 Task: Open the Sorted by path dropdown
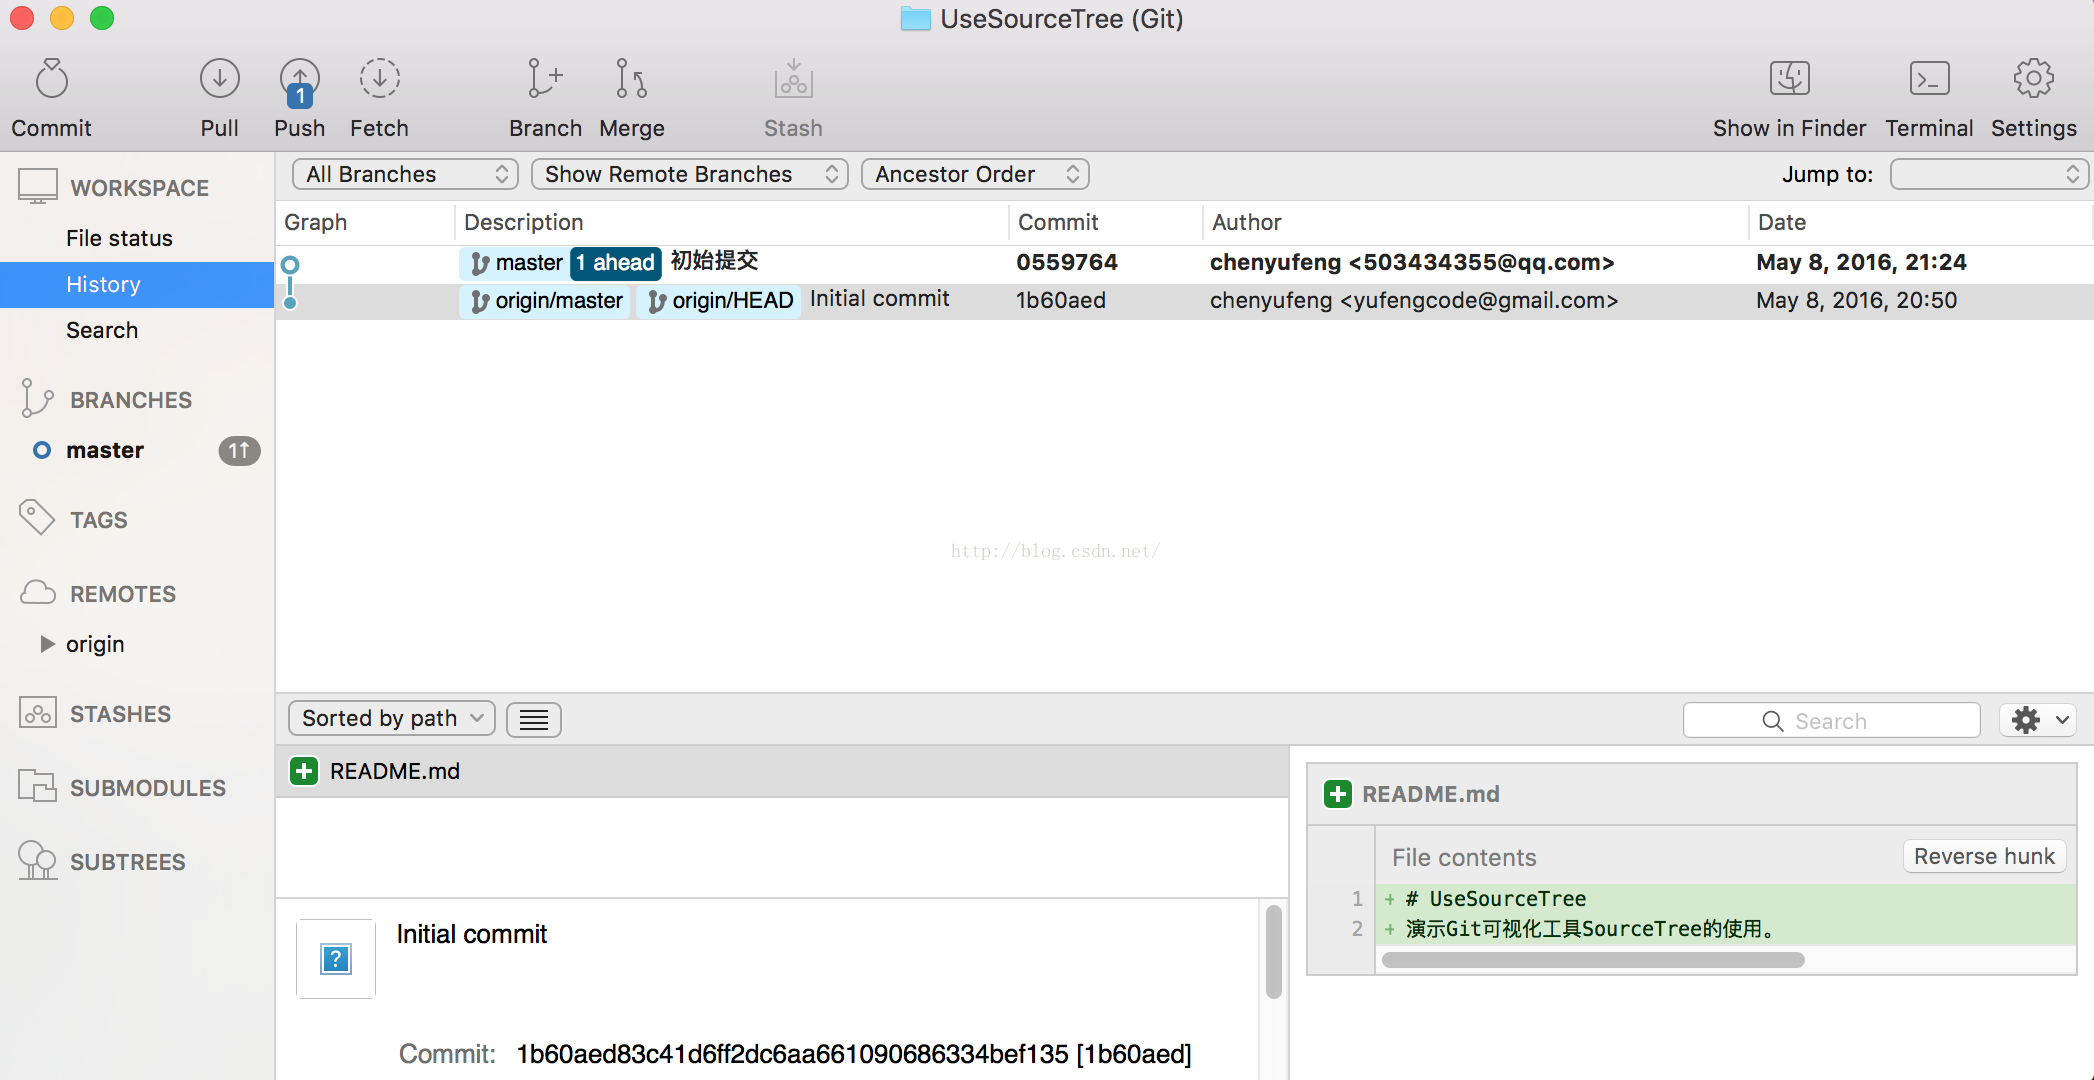[x=391, y=719]
